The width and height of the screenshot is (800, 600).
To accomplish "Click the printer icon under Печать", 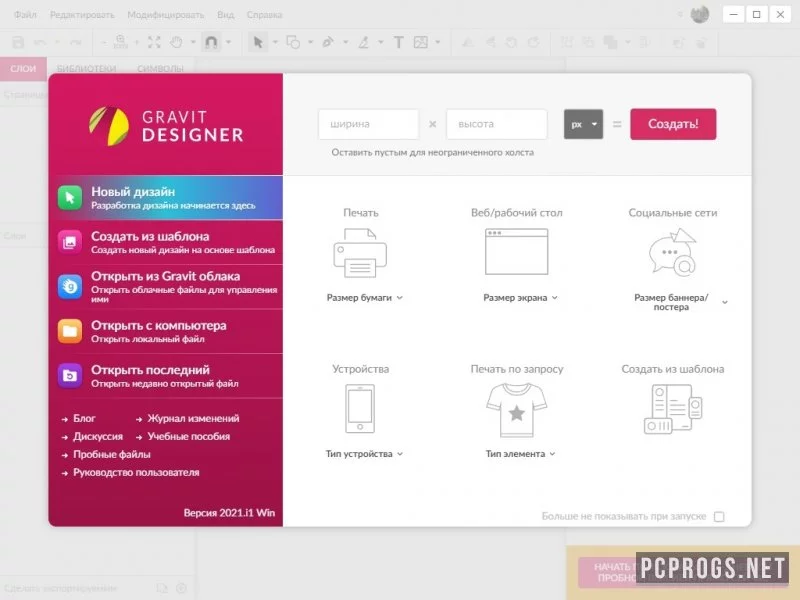I will tap(360, 253).
